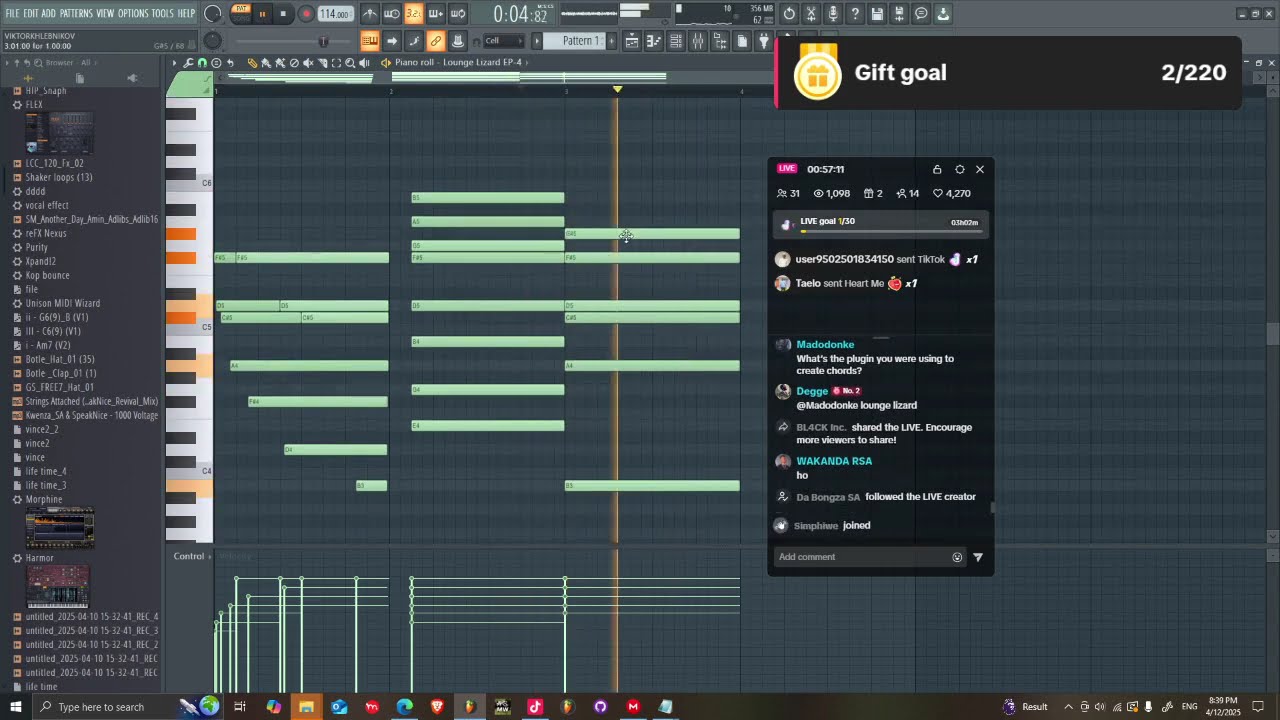Toggle the link/multilink to controllers button
The image size is (1280, 720).
point(436,41)
